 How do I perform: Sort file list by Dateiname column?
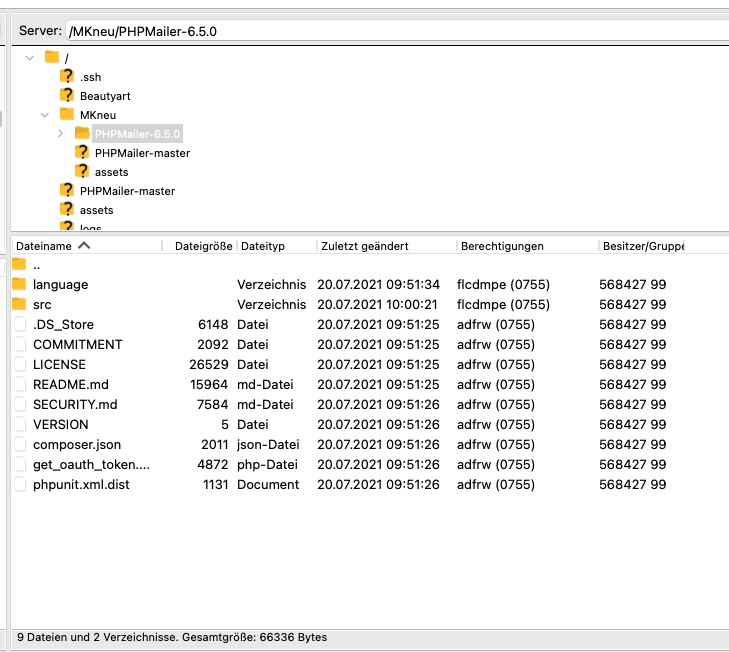point(45,246)
